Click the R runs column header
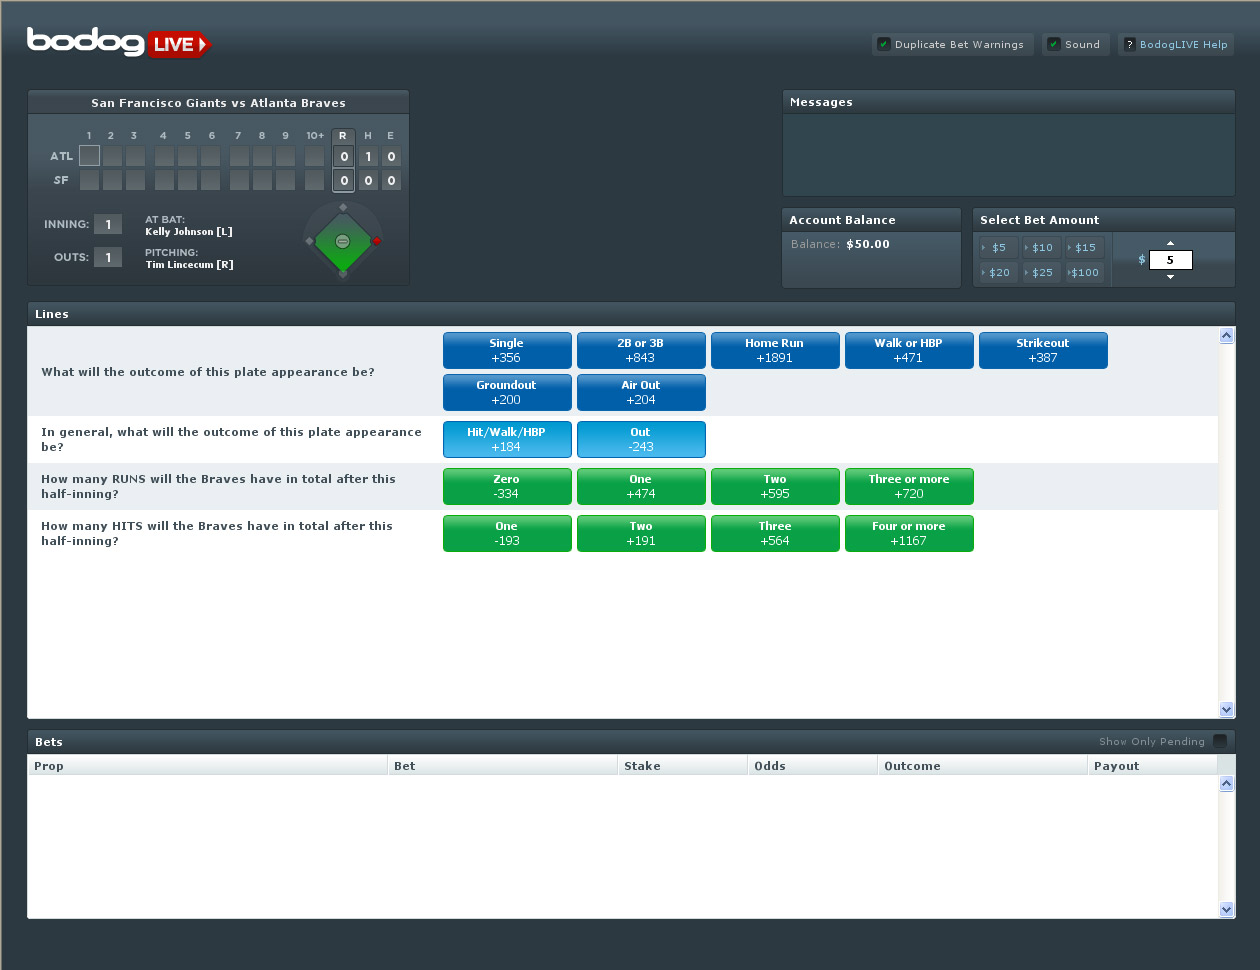 pos(343,136)
